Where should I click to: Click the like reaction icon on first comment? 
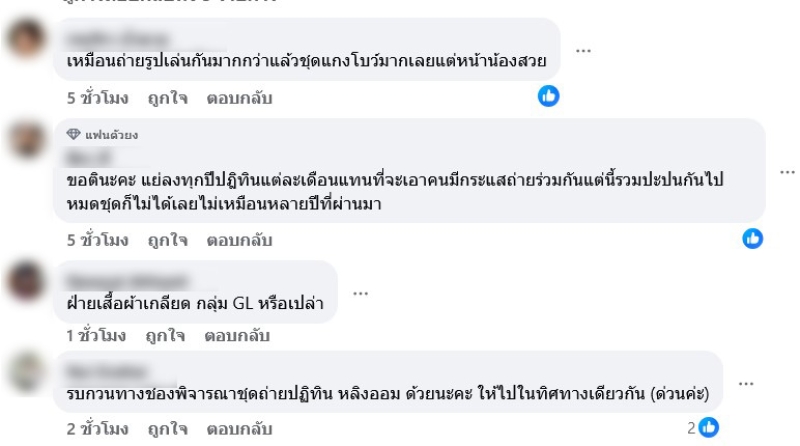coord(548,96)
